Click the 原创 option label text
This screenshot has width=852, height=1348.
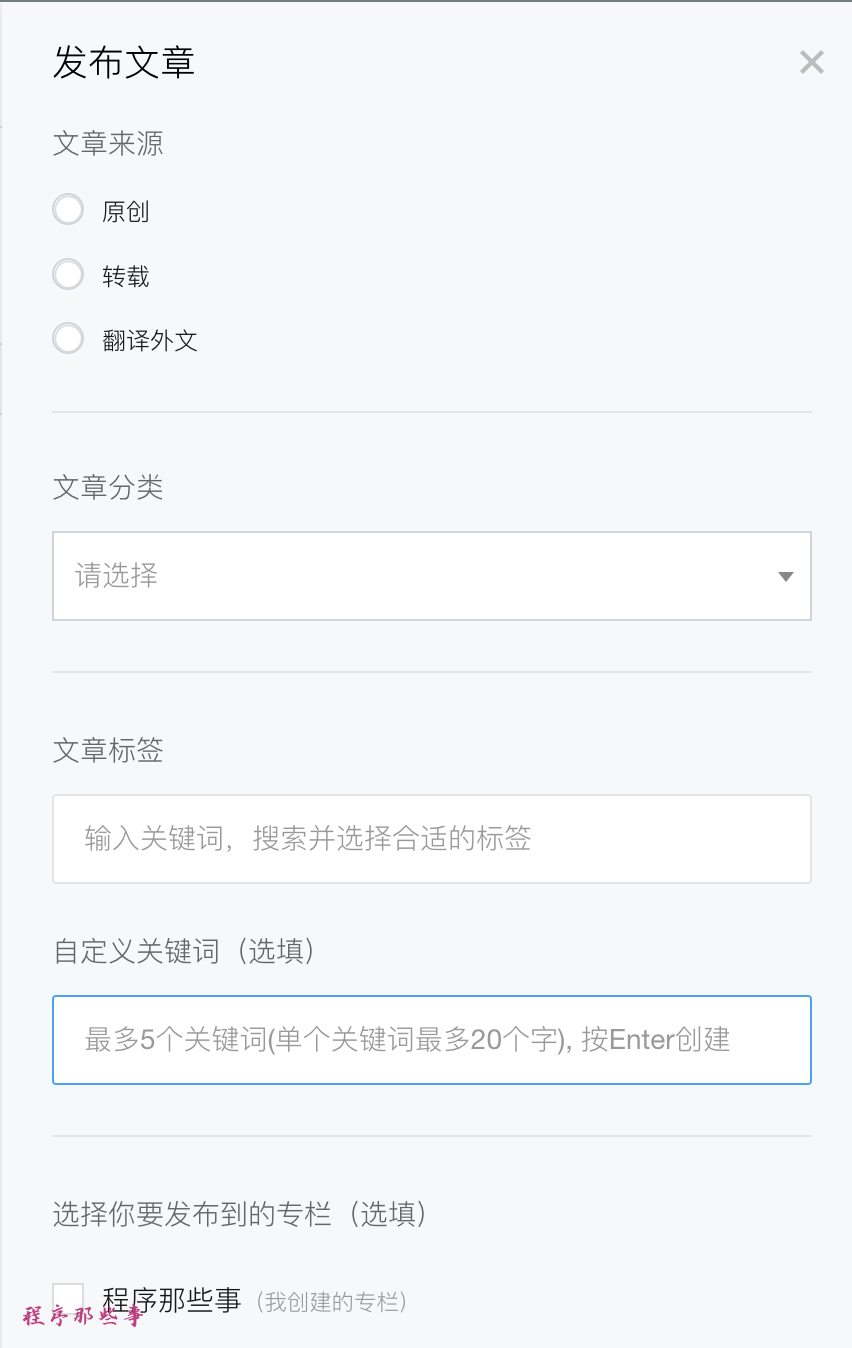point(125,212)
